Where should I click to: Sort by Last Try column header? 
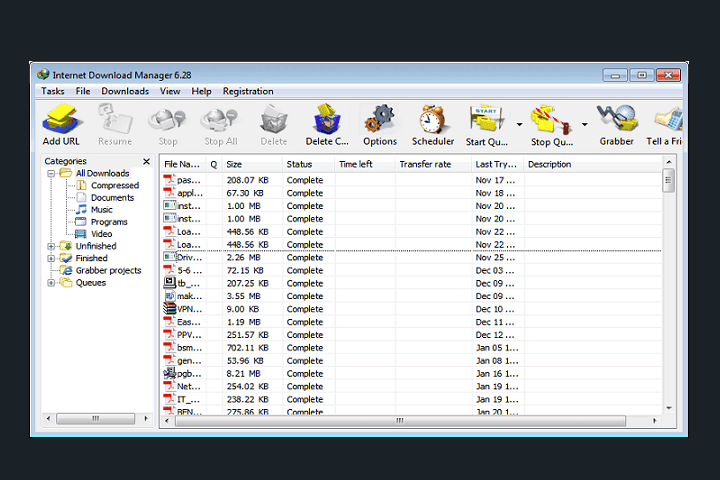pyautogui.click(x=498, y=164)
